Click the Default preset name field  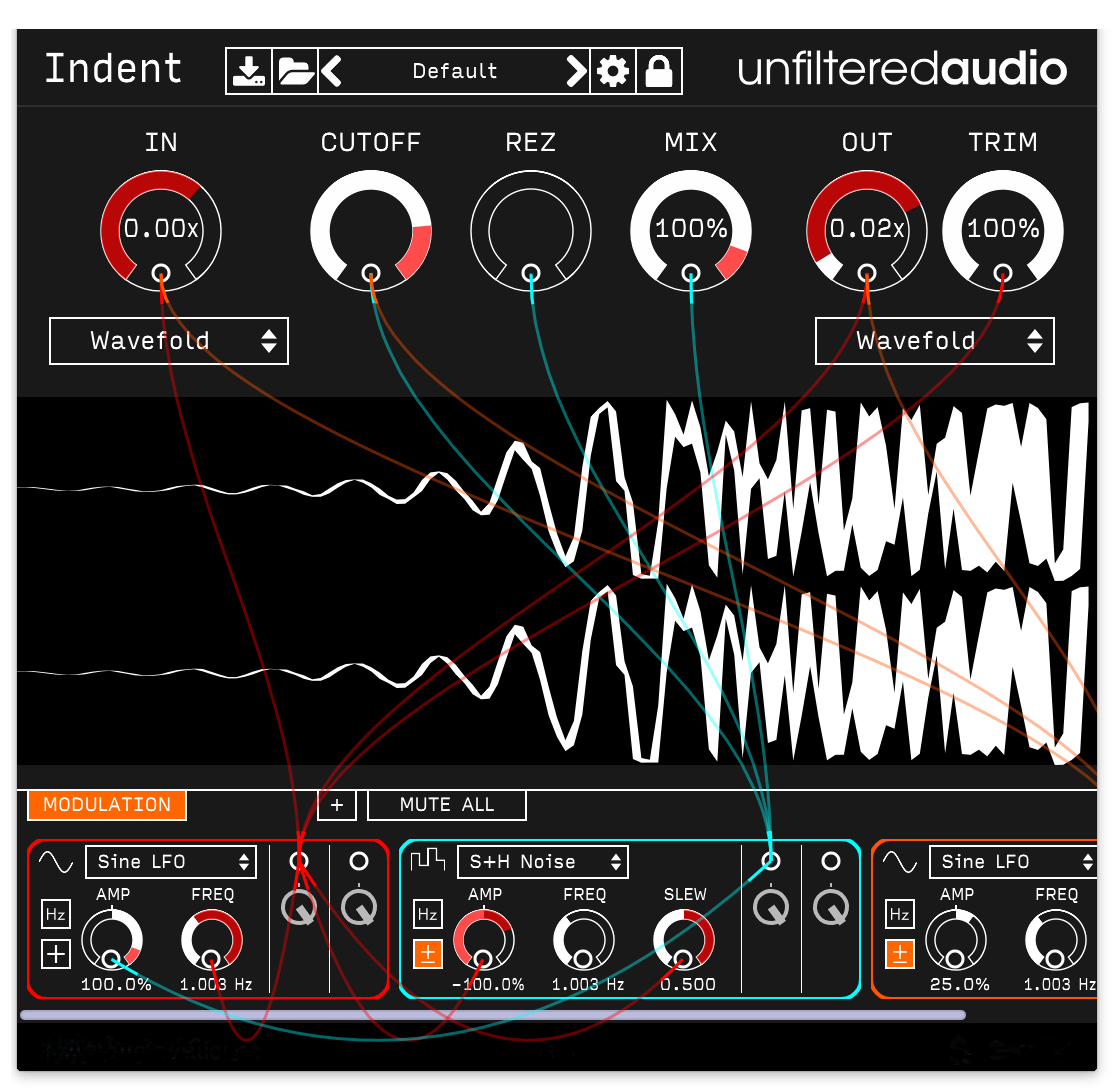pyautogui.click(x=455, y=71)
